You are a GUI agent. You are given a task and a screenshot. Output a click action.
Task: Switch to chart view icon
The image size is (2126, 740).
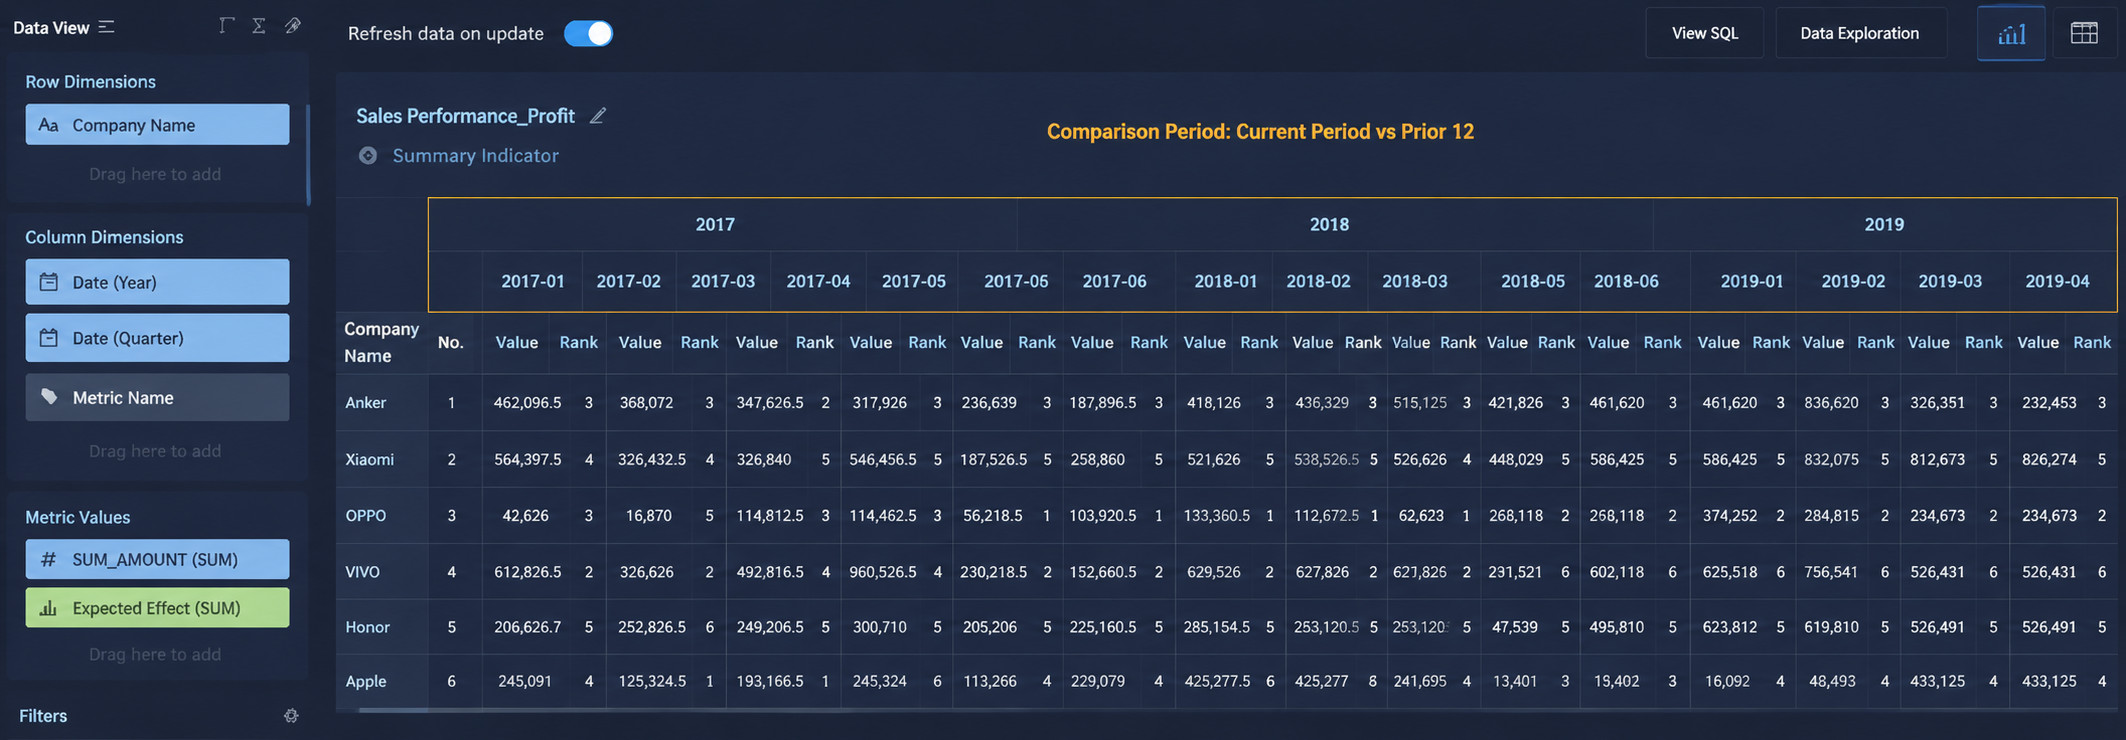click(x=2011, y=33)
